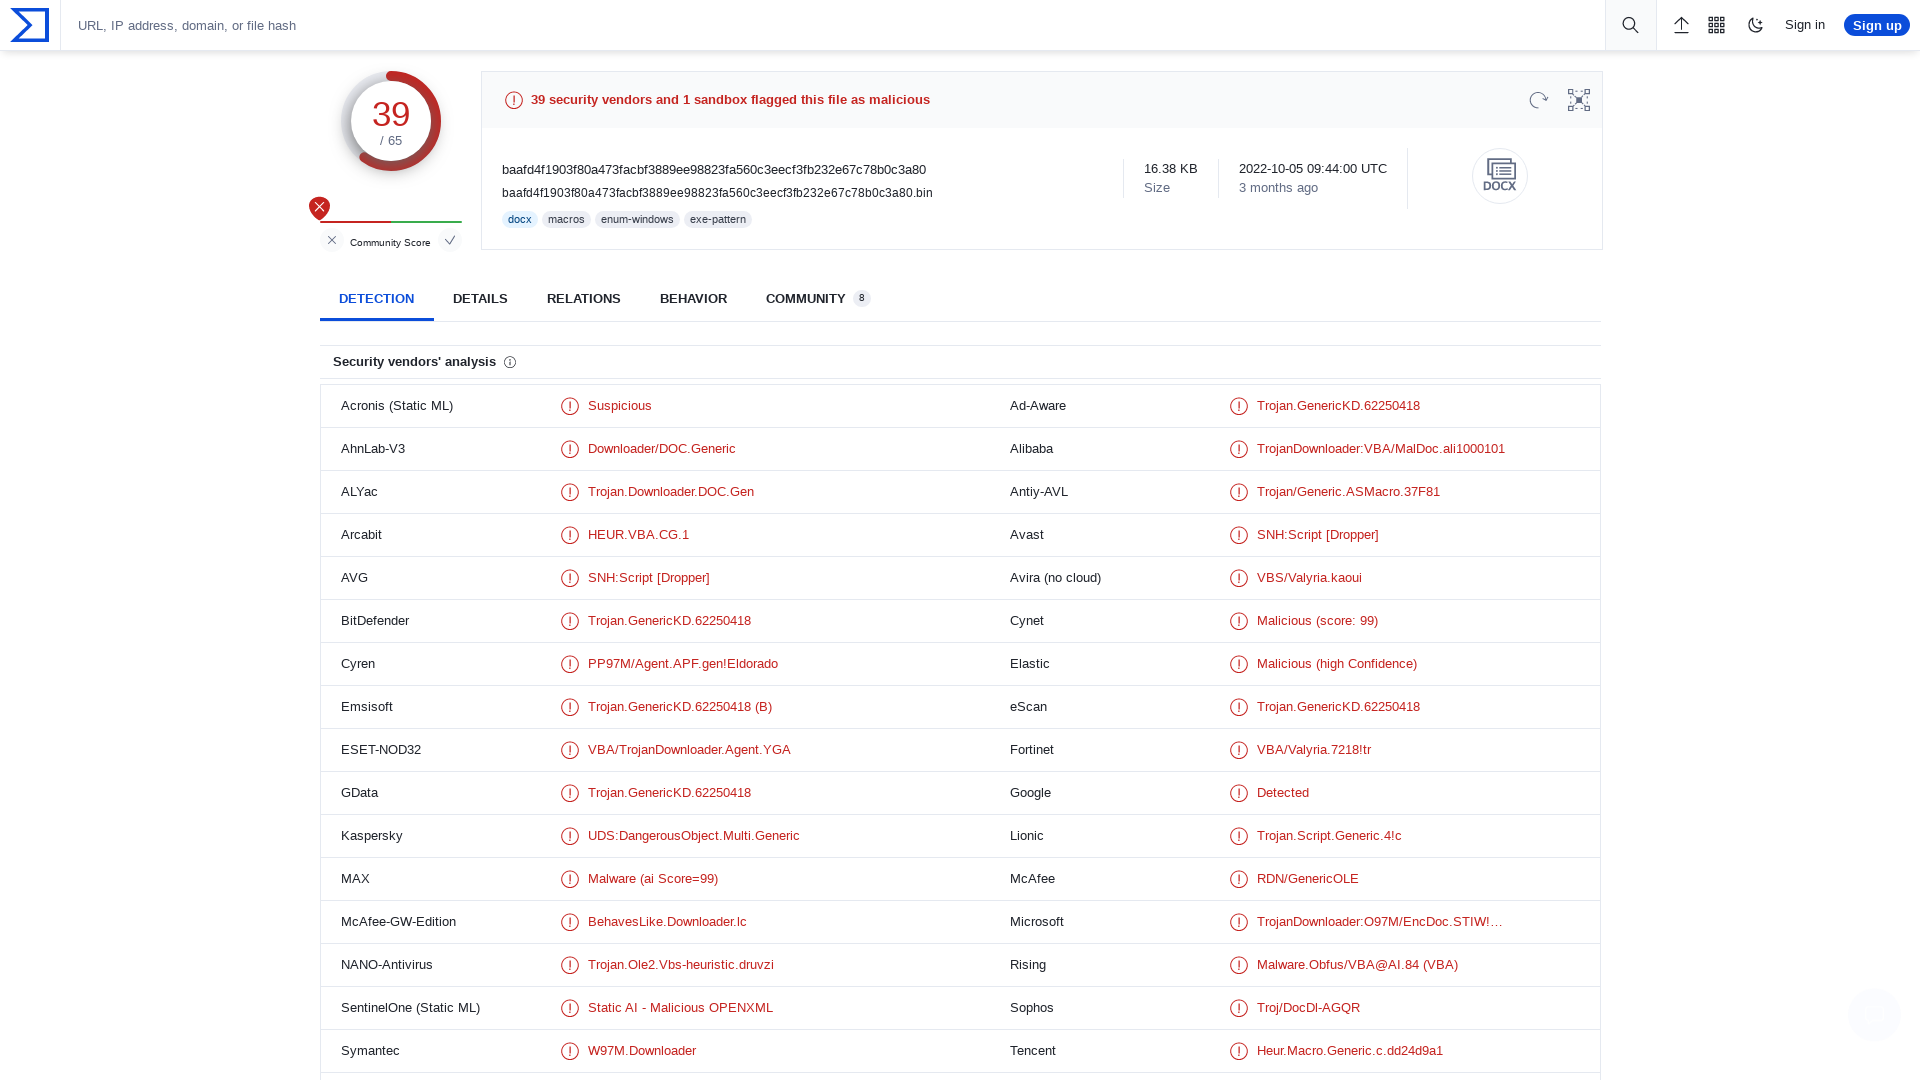Click the search magnifier icon
1920x1080 pixels.
tap(1630, 25)
